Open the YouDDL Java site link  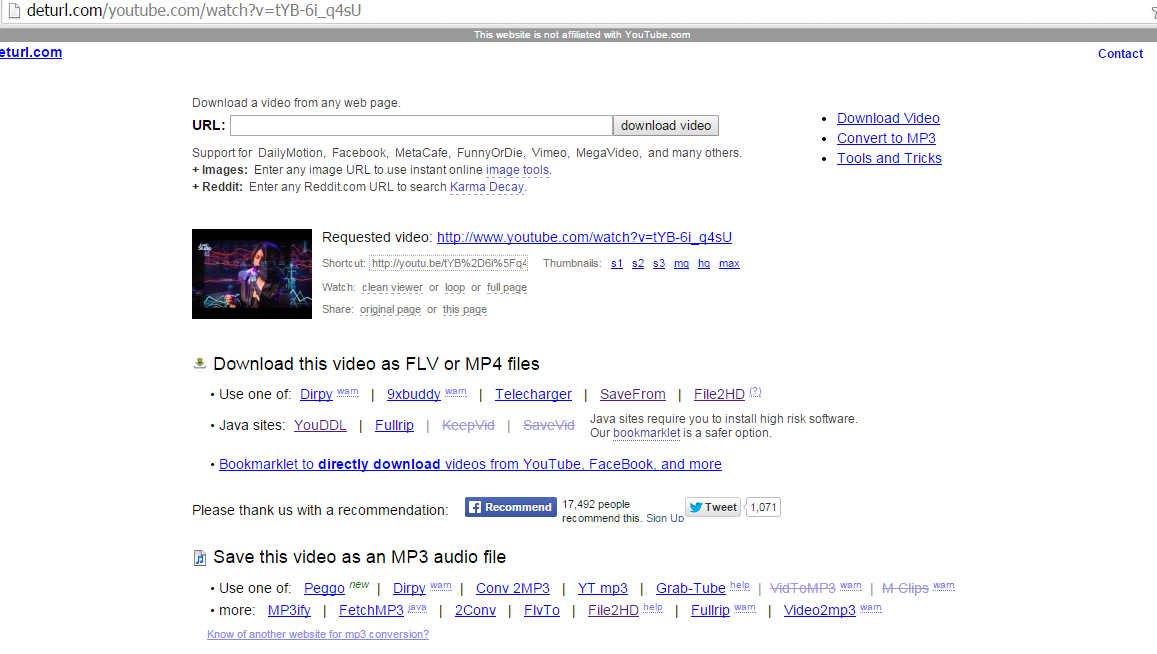click(320, 425)
